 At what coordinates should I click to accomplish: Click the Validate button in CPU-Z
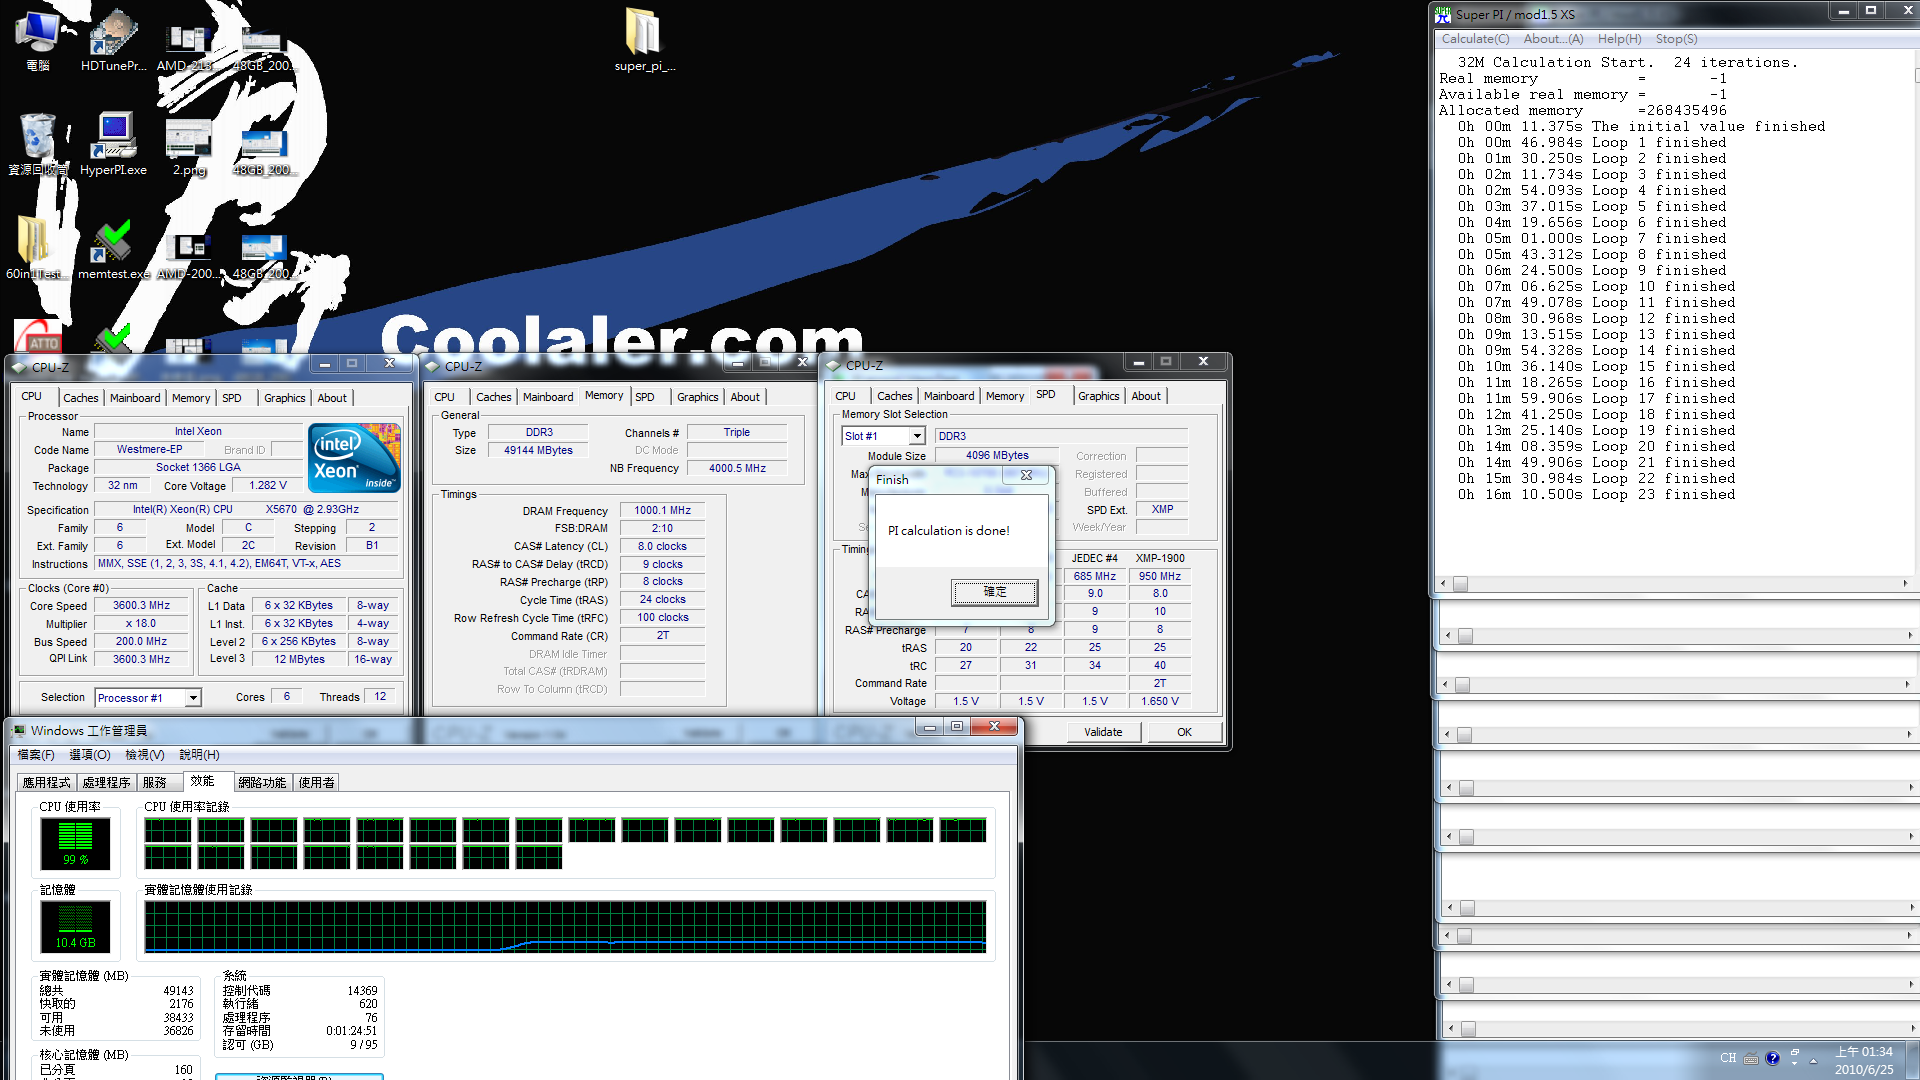[1103, 732]
